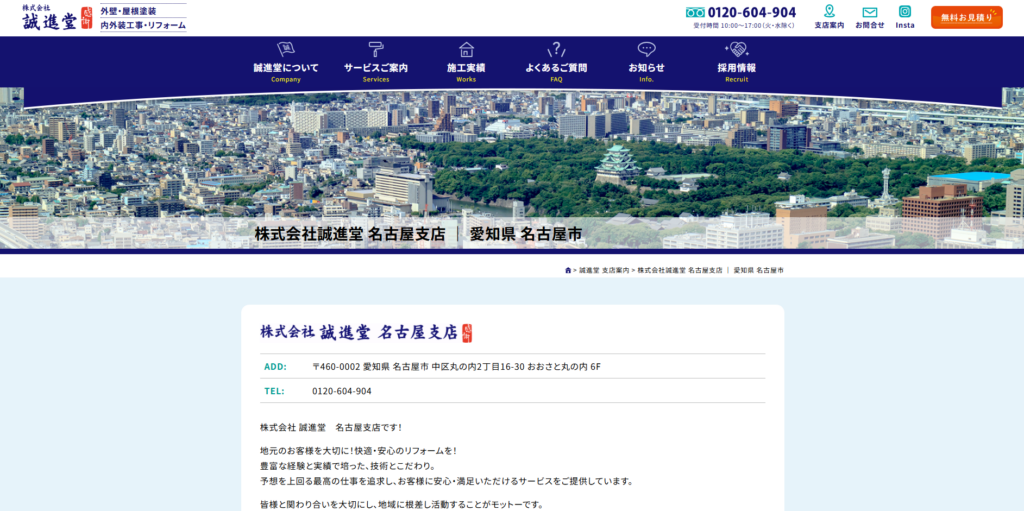
Task: Click the question mark icon above よくあるご質問
Action: [556, 49]
